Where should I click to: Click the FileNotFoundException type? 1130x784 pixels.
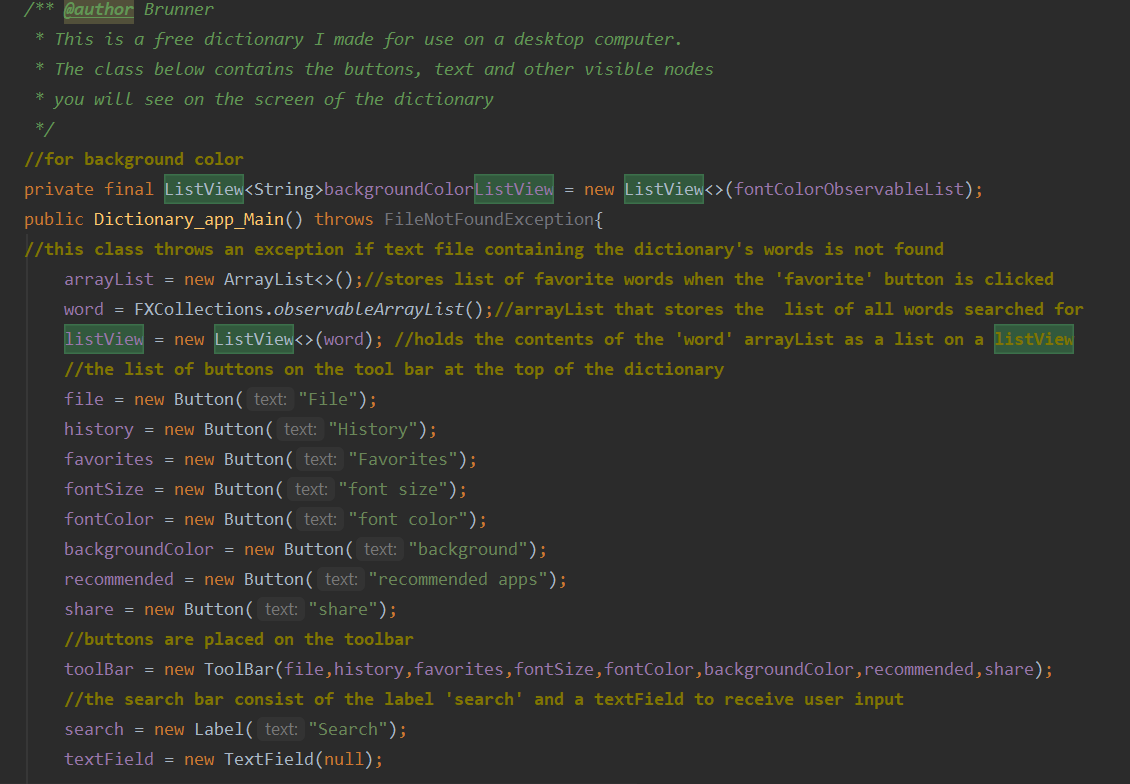[489, 219]
